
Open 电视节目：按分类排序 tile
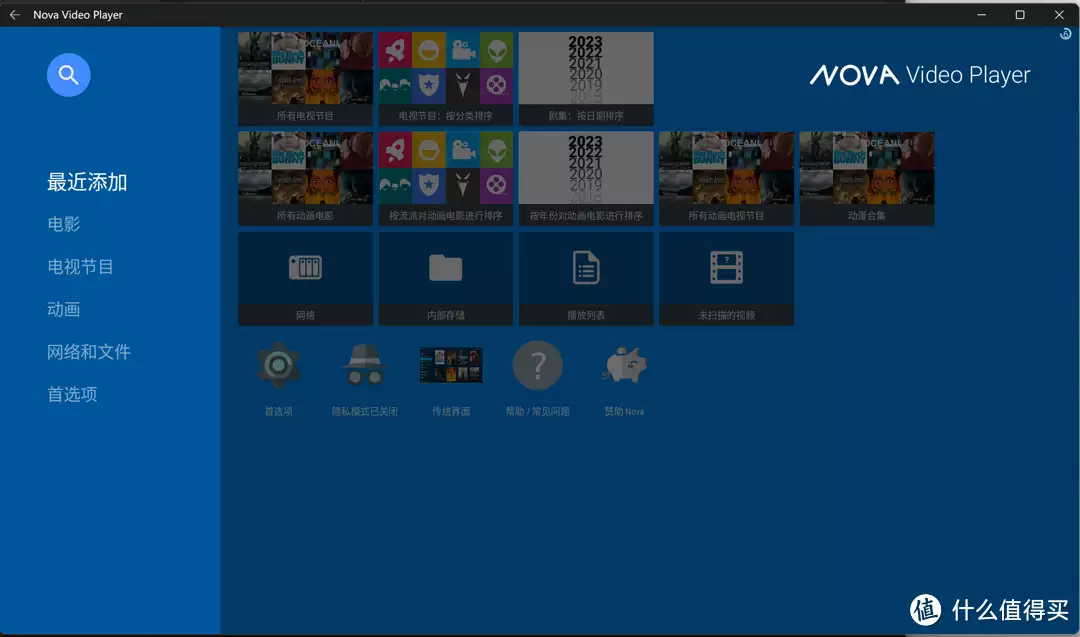[x=446, y=79]
